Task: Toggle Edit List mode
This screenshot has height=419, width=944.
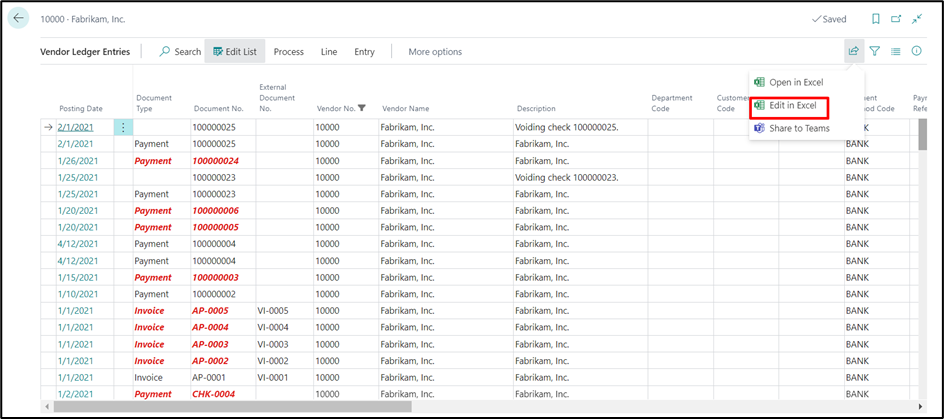Action: pyautogui.click(x=235, y=52)
